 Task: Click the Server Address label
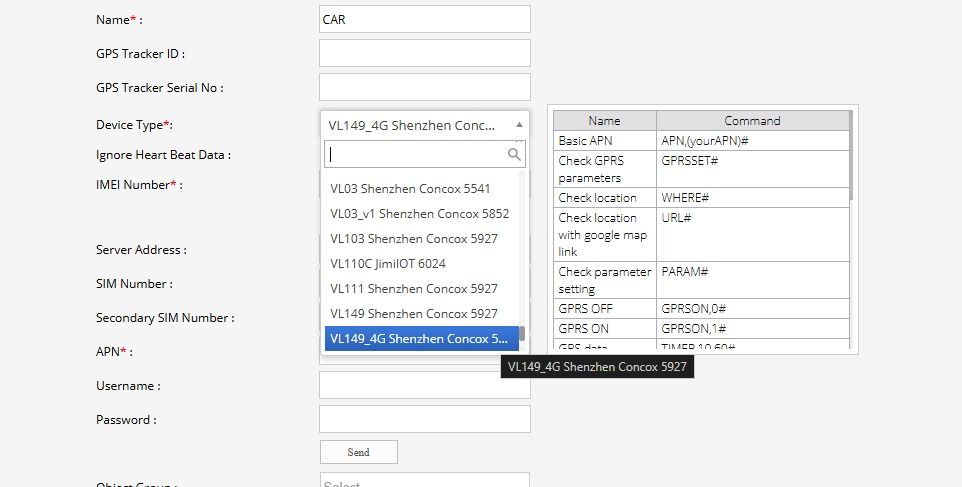pyautogui.click(x=141, y=250)
